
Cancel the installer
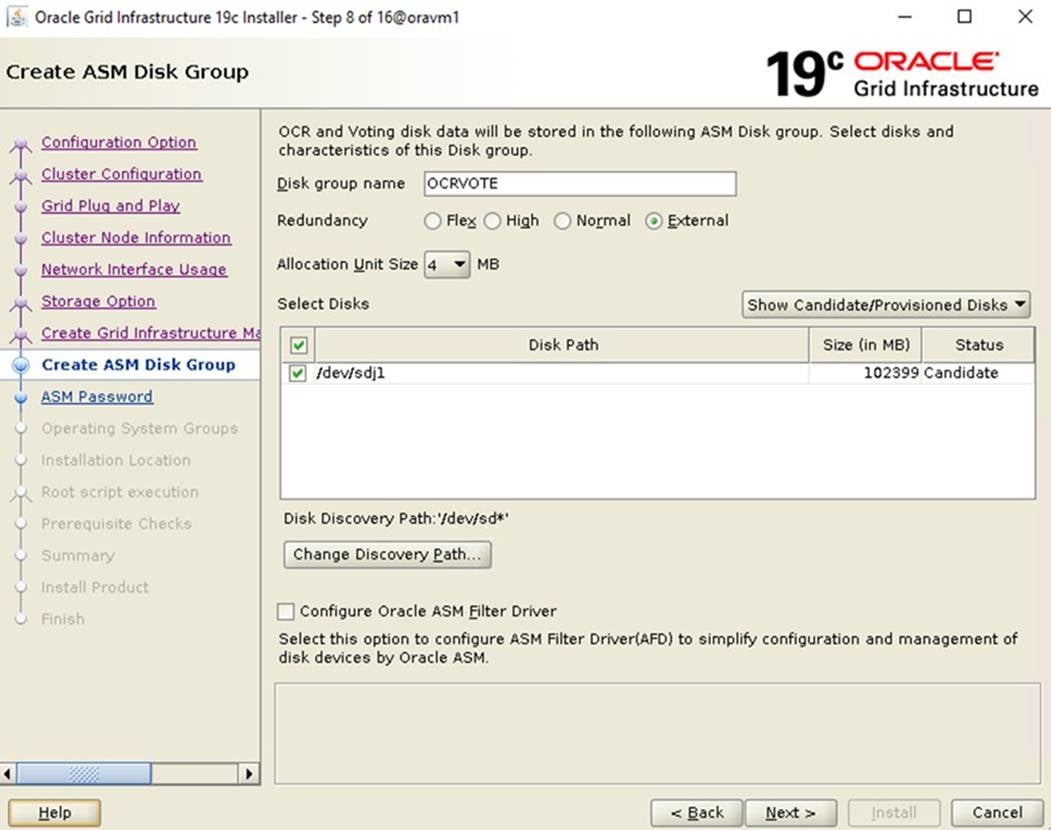tap(997, 813)
